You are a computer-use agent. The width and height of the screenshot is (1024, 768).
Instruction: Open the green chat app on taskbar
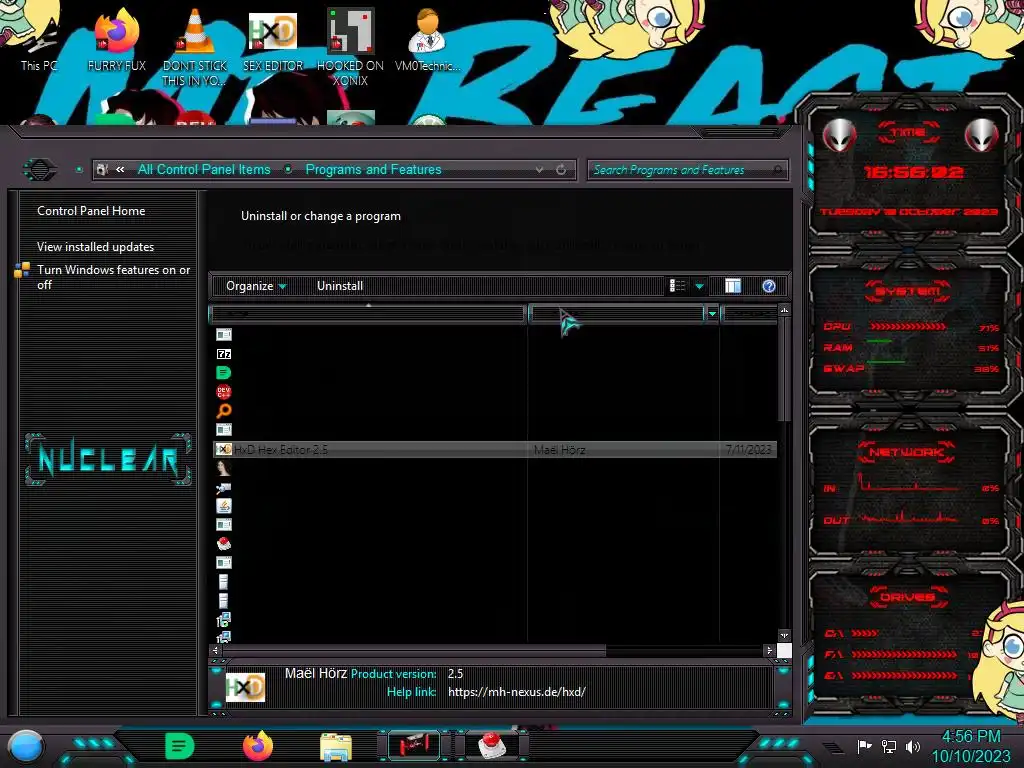click(179, 746)
